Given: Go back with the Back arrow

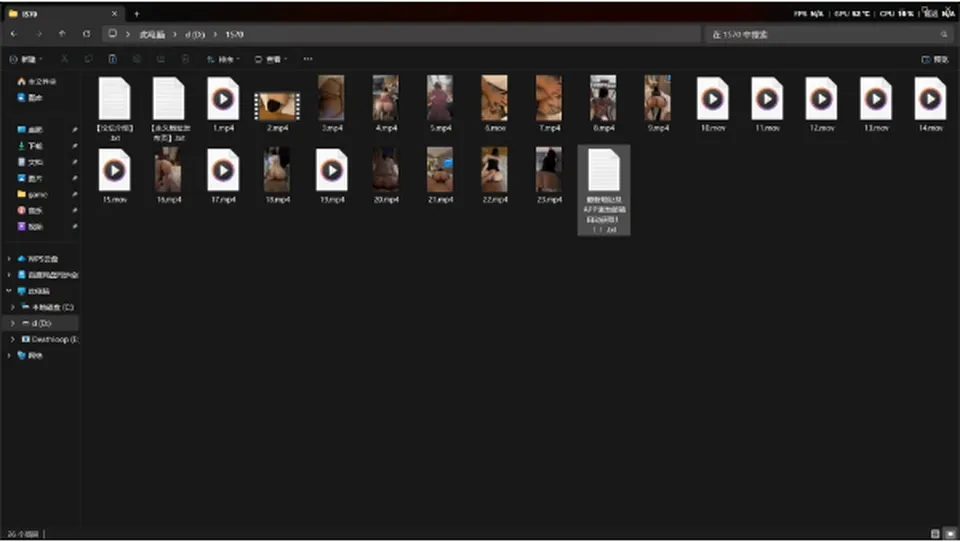Looking at the screenshot, I should click(x=14, y=34).
